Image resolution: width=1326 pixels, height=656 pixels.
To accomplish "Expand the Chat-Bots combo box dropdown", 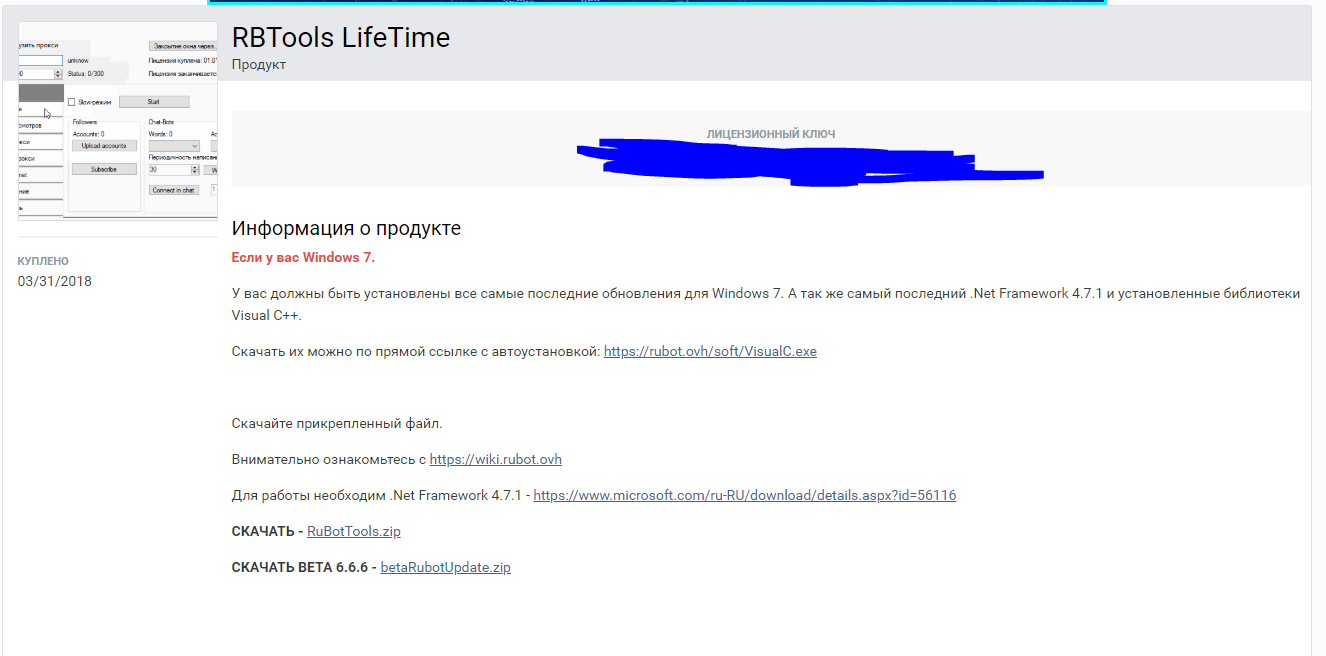I will [194, 146].
